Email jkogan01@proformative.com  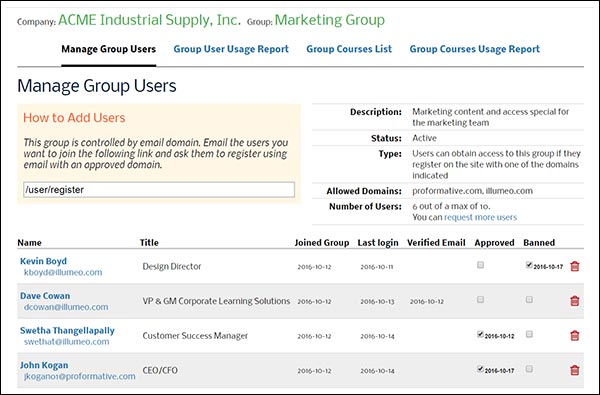(79, 376)
